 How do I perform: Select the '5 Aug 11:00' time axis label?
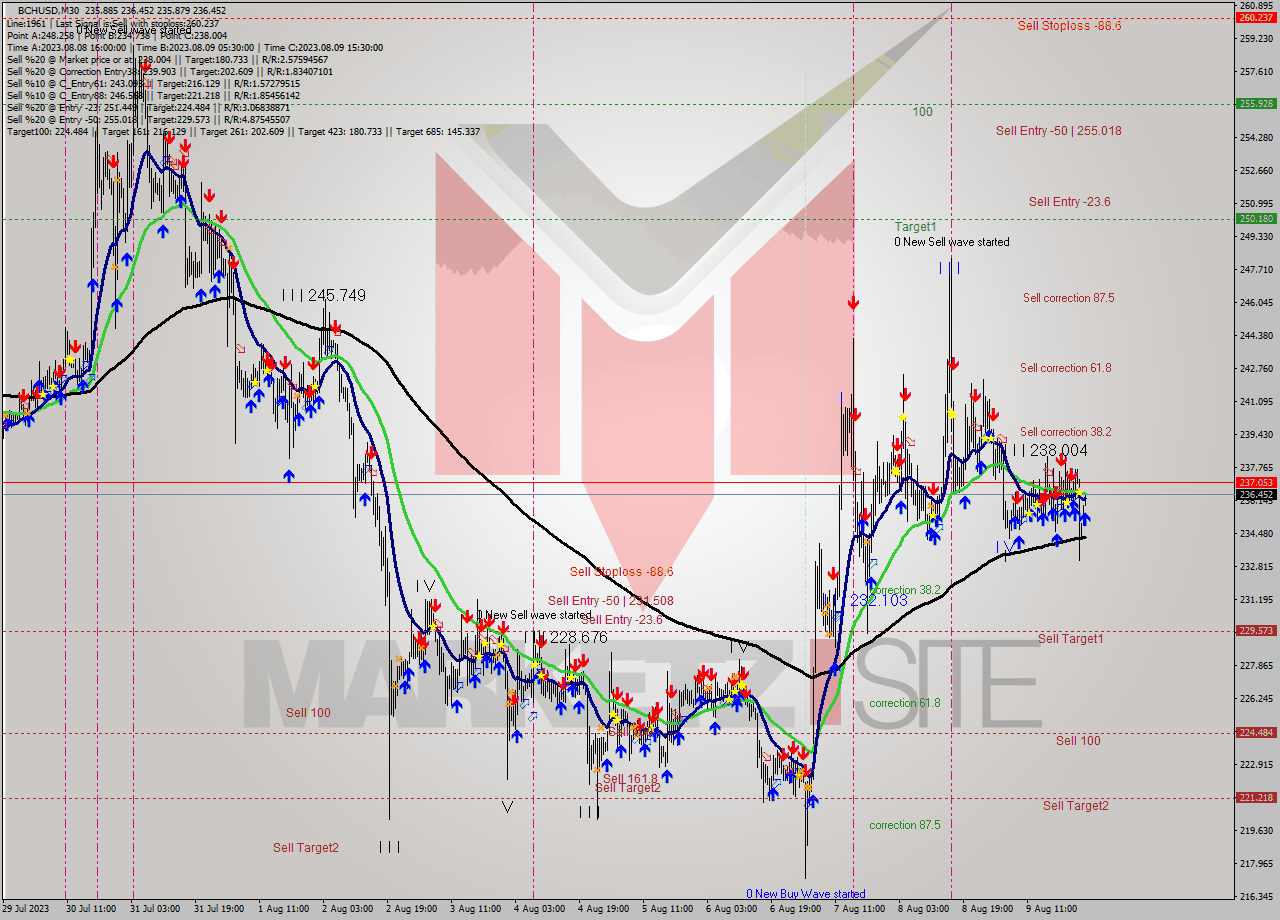point(667,909)
